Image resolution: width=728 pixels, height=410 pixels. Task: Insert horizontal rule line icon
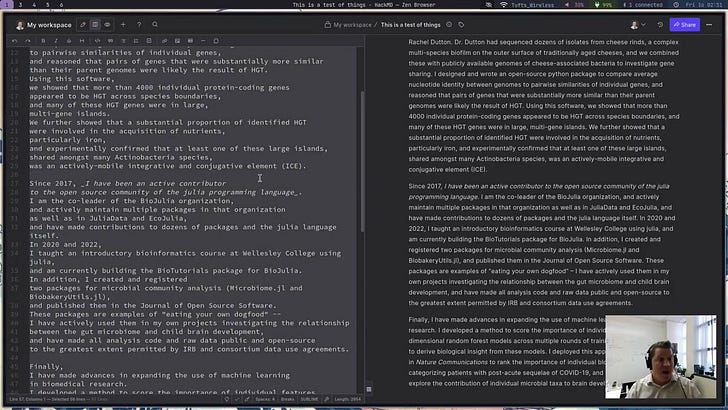pos(203,41)
